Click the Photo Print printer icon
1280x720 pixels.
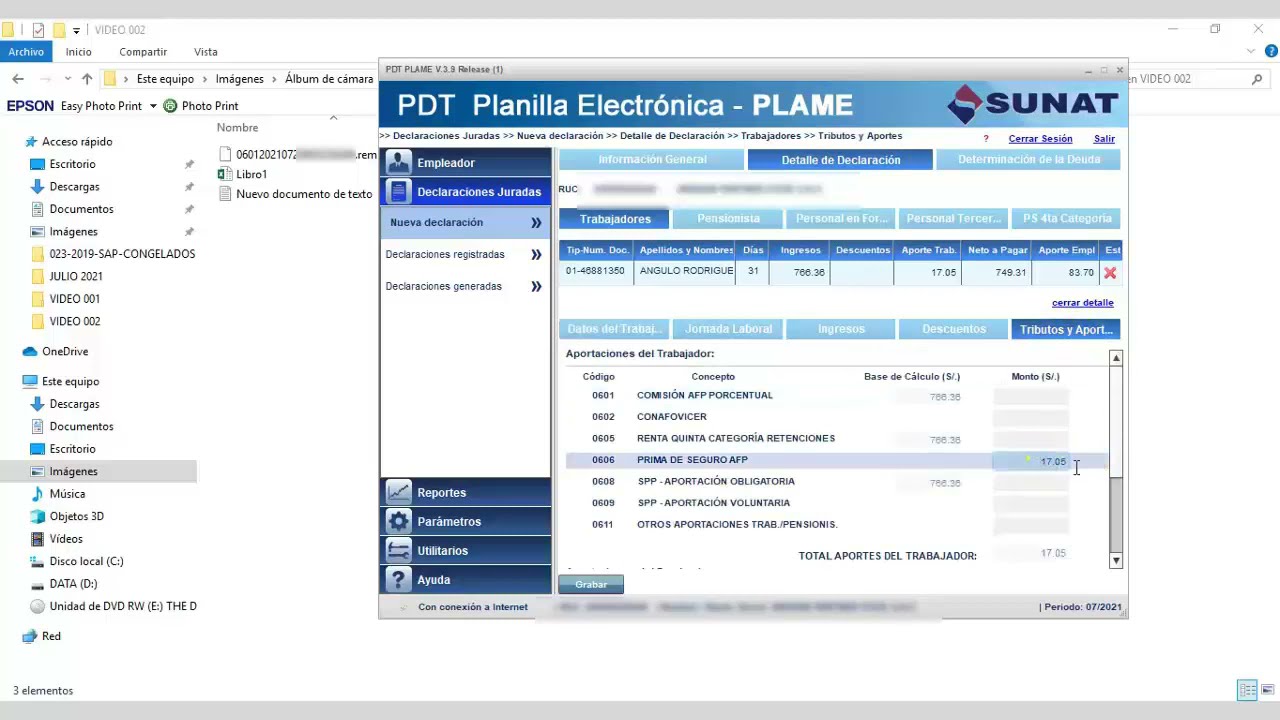(170, 105)
